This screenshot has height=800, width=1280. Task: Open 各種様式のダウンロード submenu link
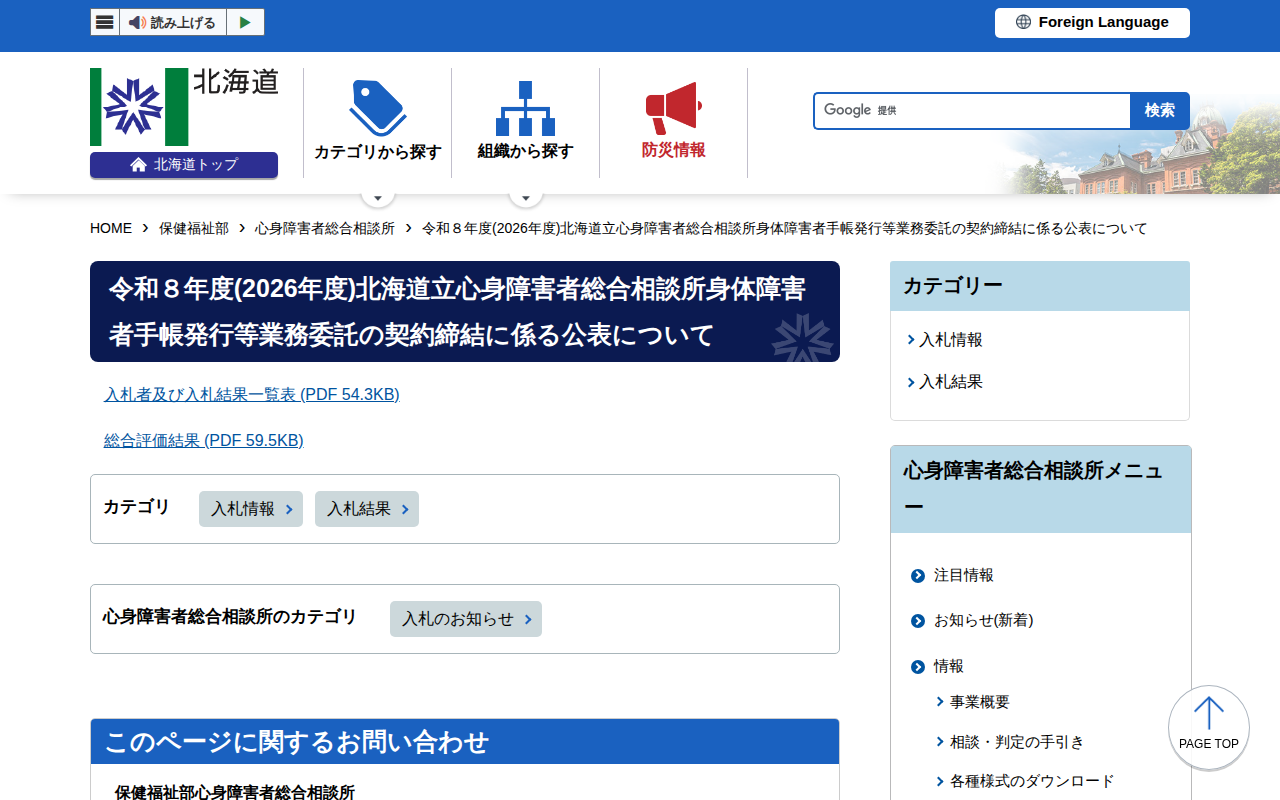tap(1032, 781)
